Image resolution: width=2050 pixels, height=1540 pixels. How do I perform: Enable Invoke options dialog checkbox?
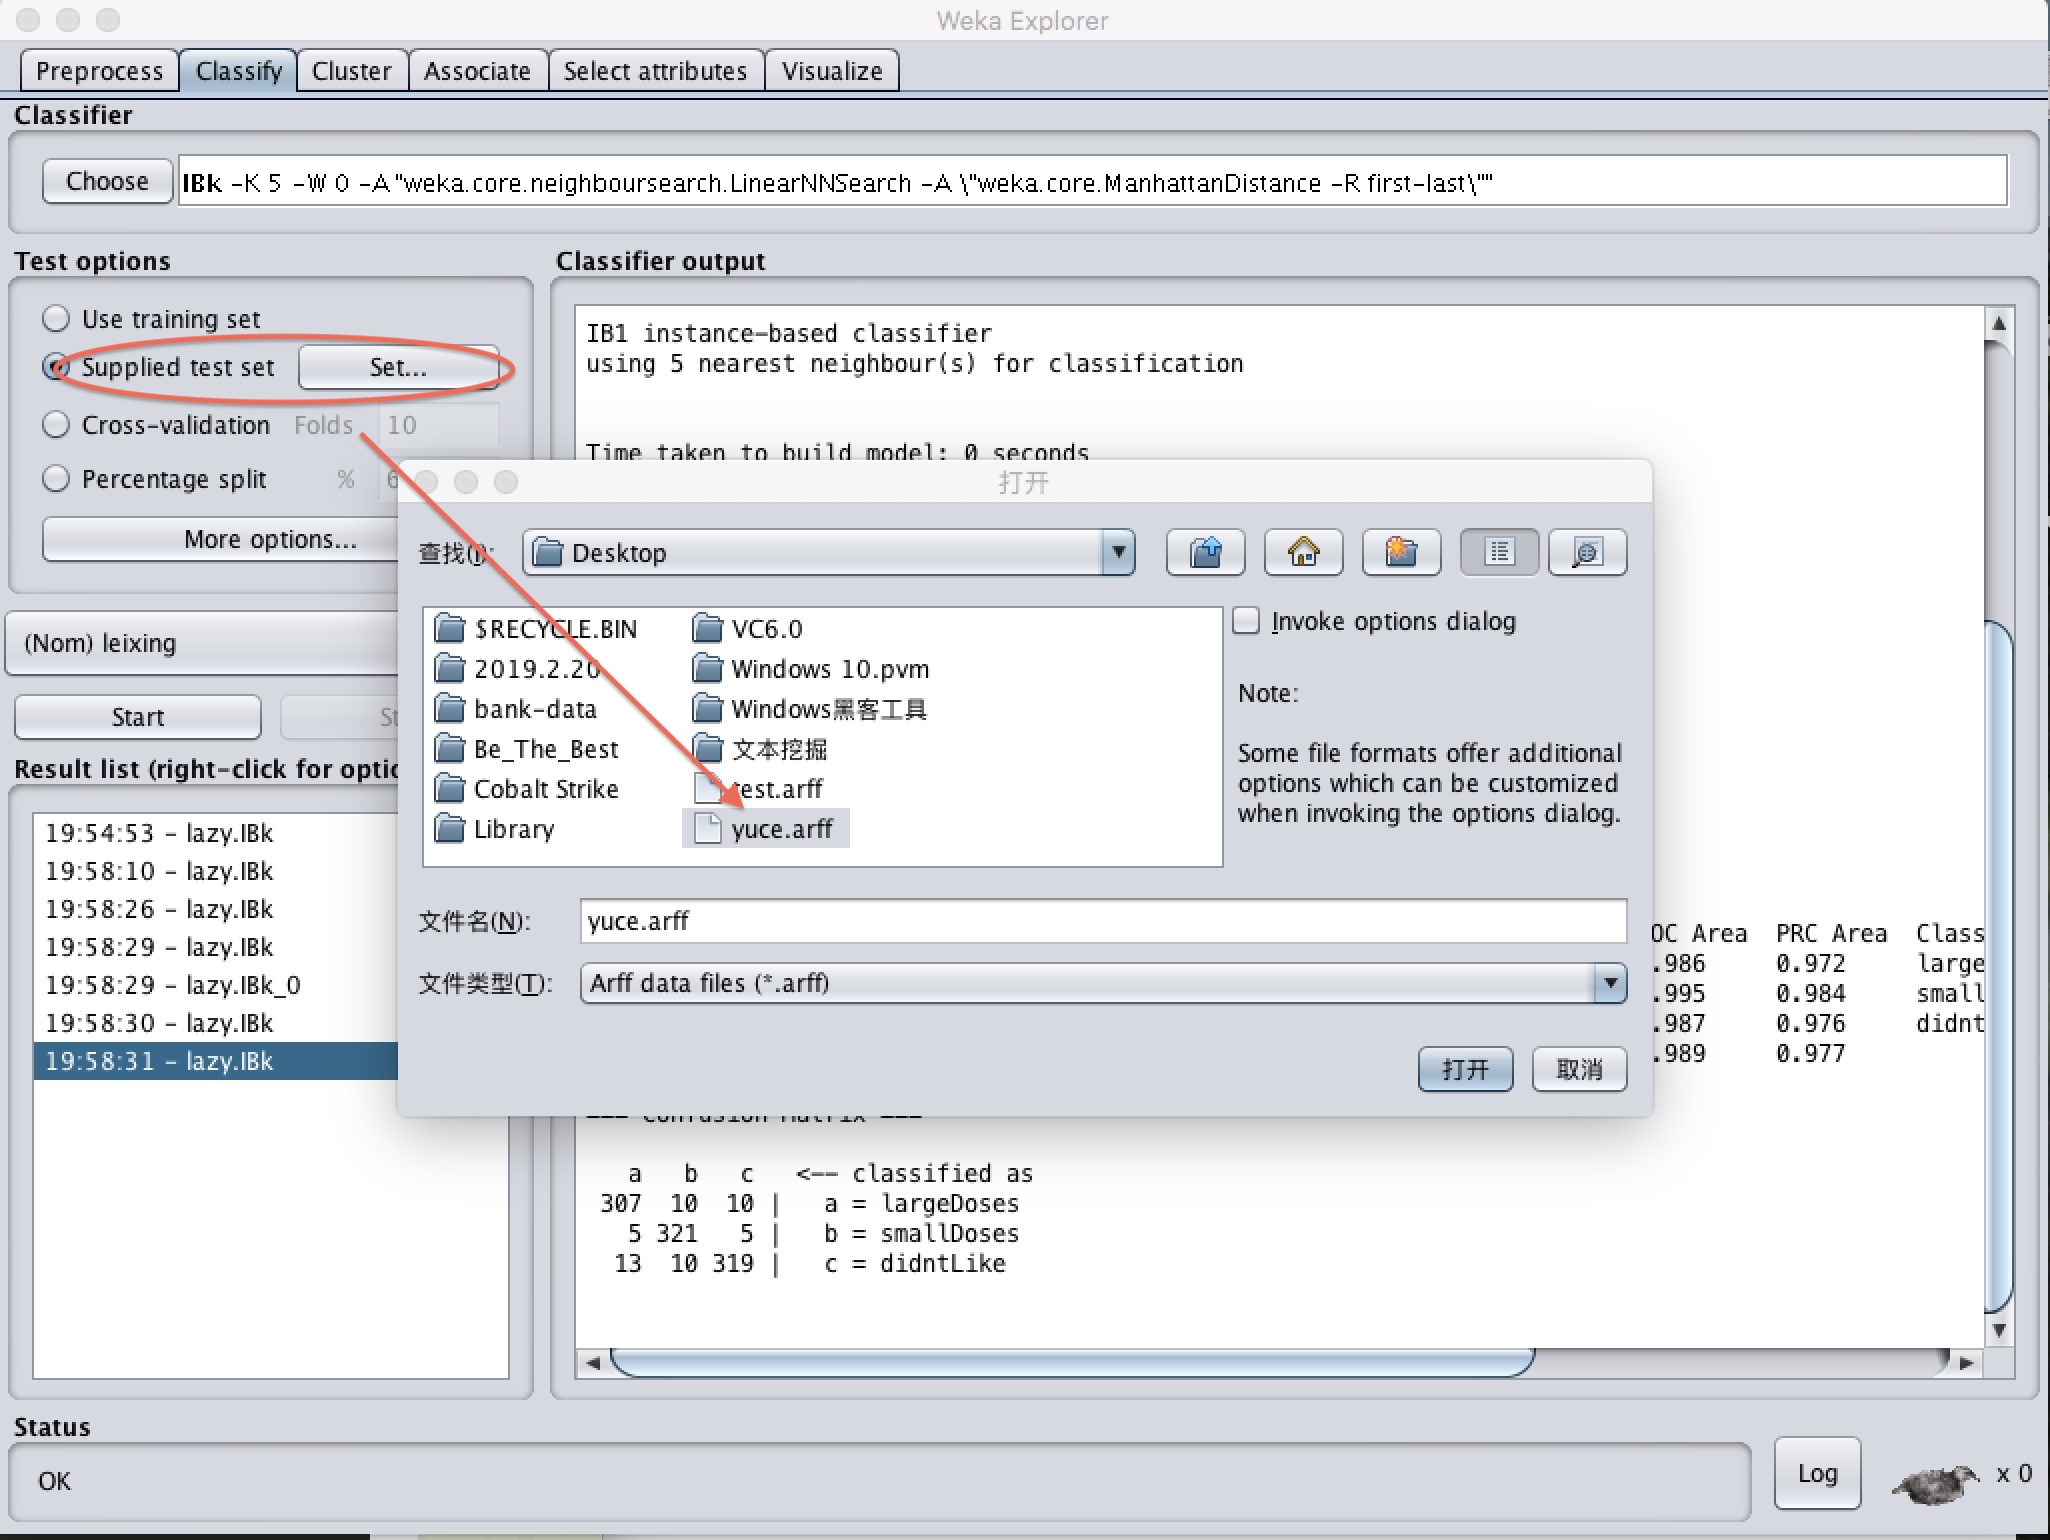(1246, 621)
